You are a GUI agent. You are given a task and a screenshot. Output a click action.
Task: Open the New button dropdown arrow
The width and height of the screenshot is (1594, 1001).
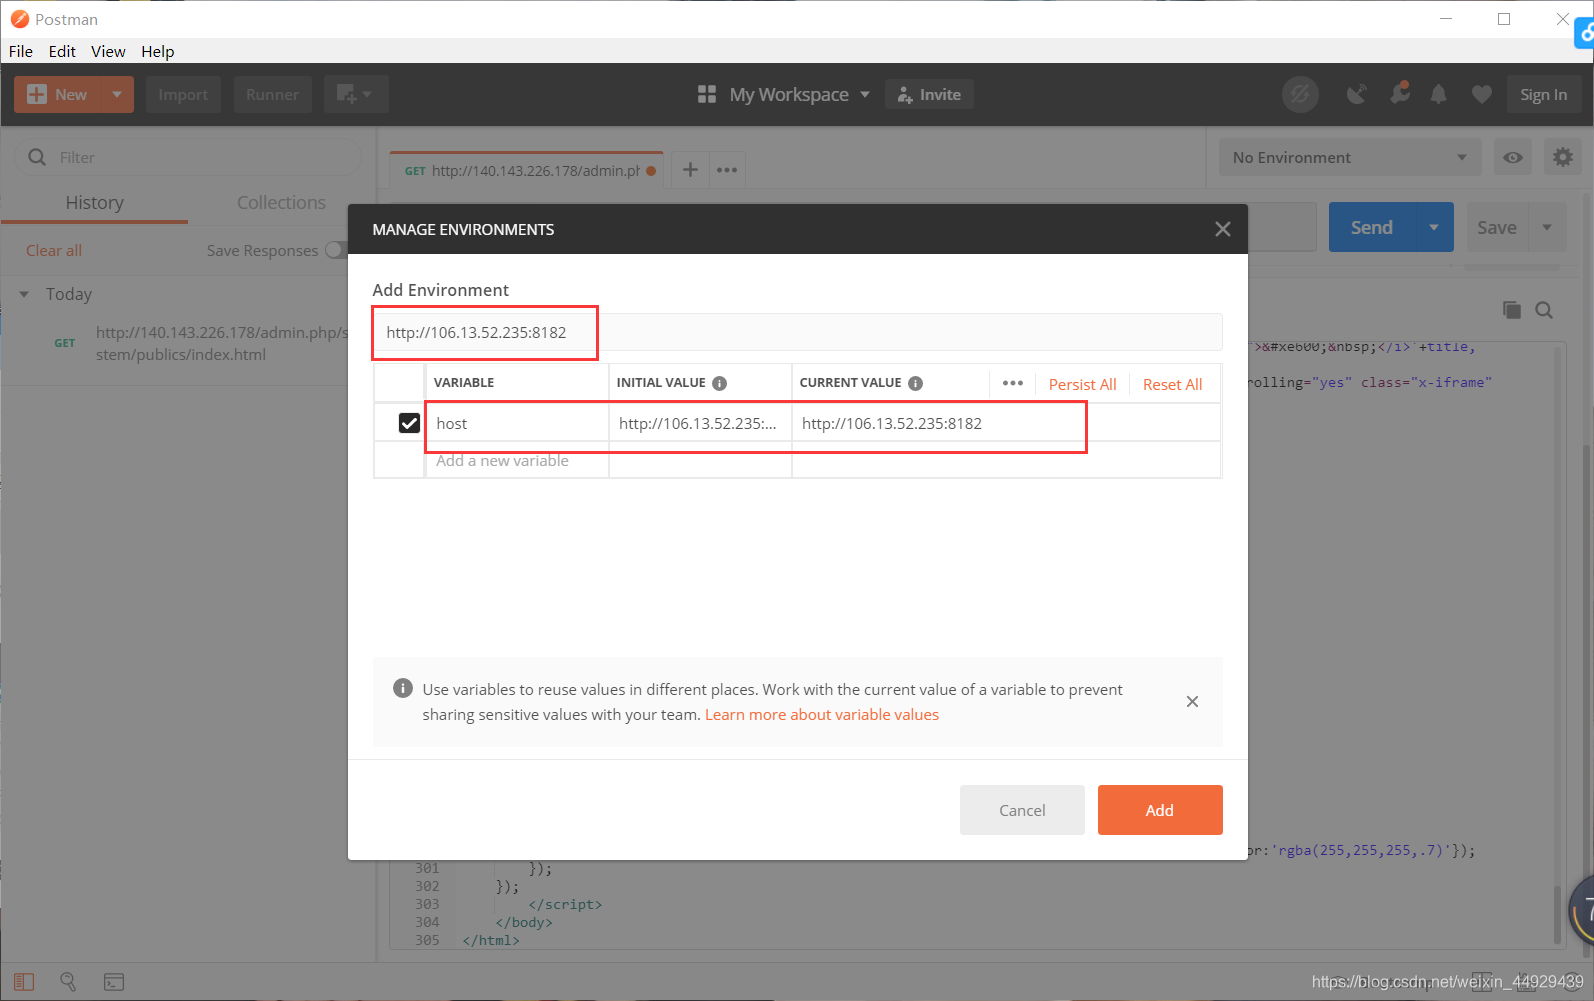117,94
